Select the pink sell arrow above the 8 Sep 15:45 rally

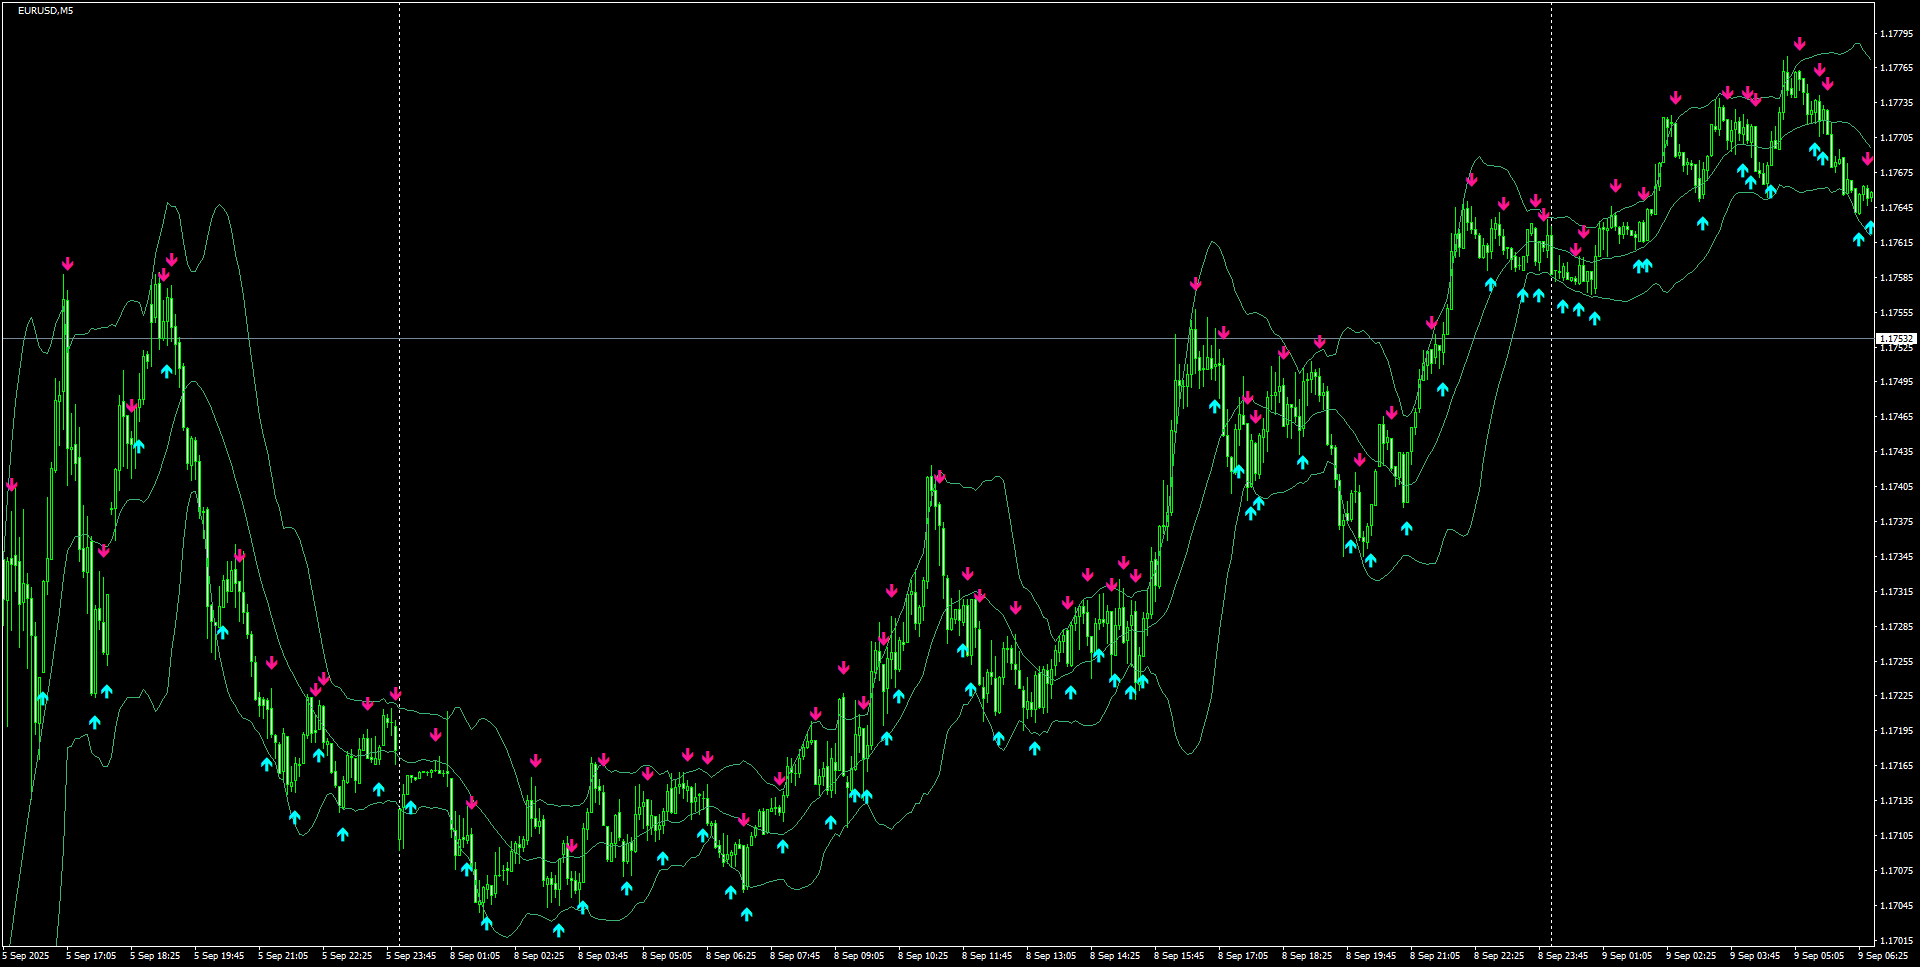click(1195, 284)
